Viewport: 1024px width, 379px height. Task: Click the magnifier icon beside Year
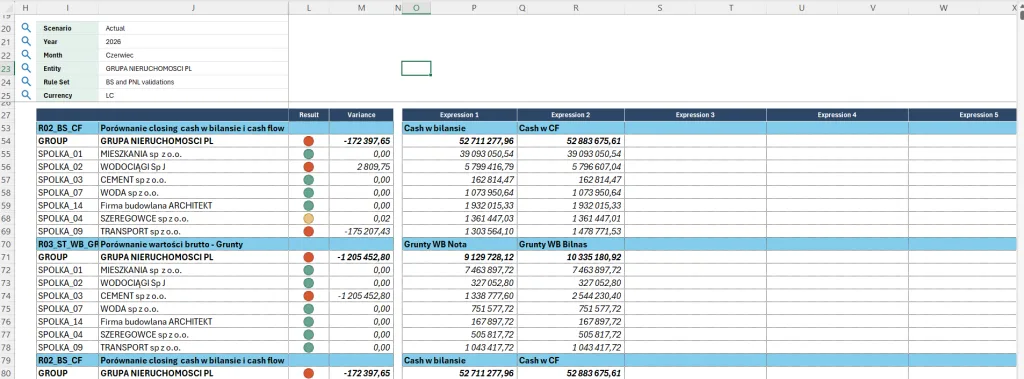pos(25,41)
